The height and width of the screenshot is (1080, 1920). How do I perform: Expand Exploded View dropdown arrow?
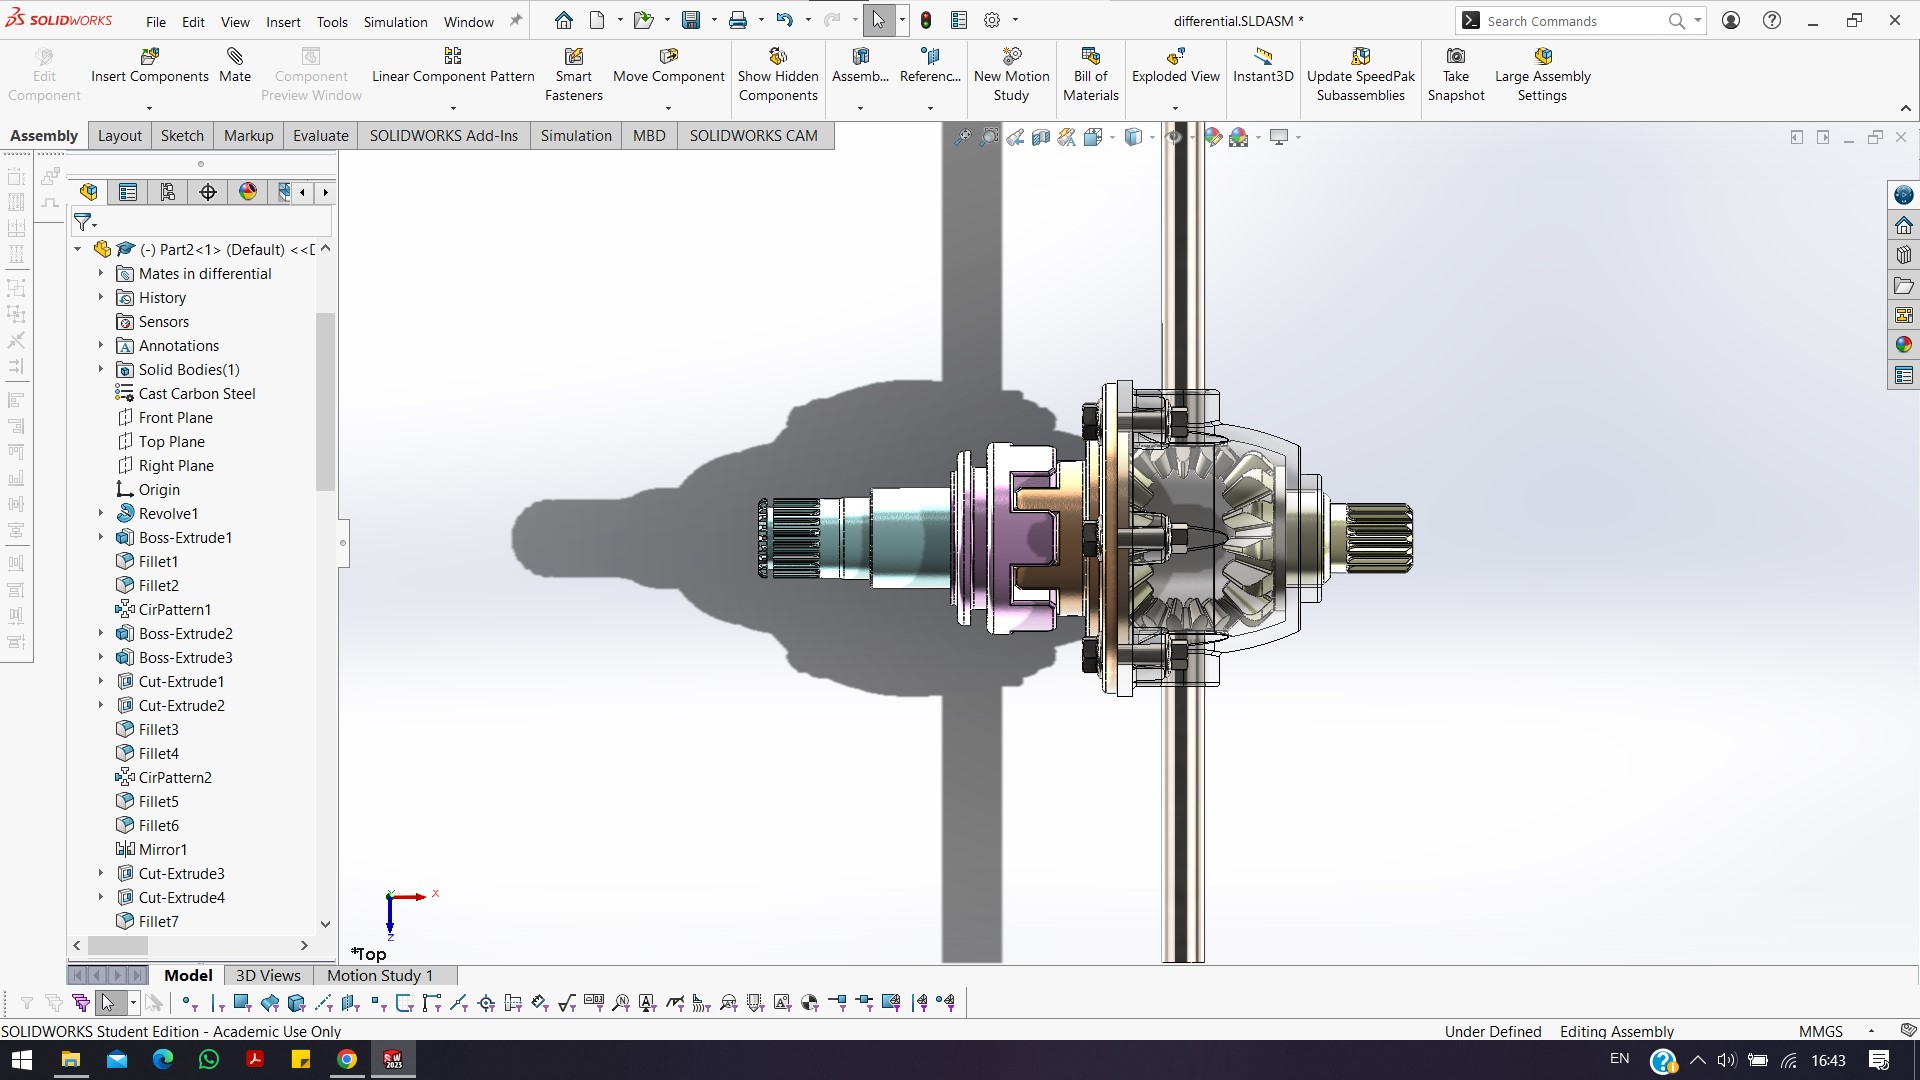coord(1175,108)
